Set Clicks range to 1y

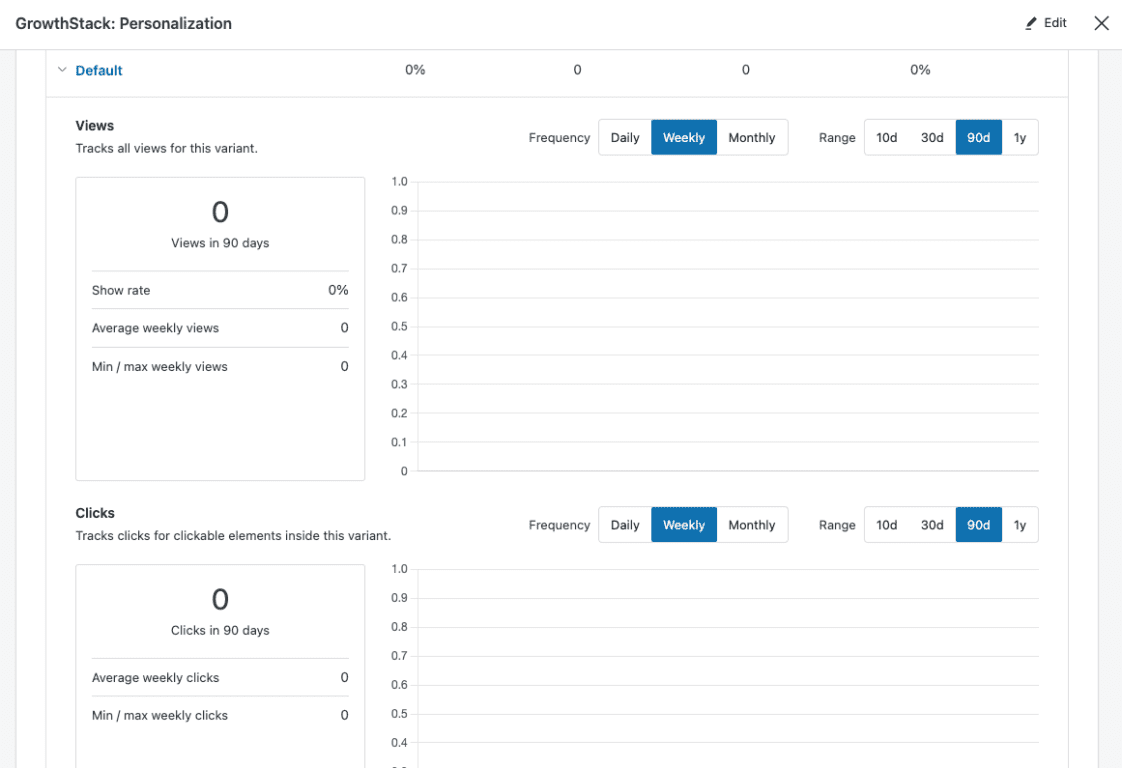[1020, 525]
